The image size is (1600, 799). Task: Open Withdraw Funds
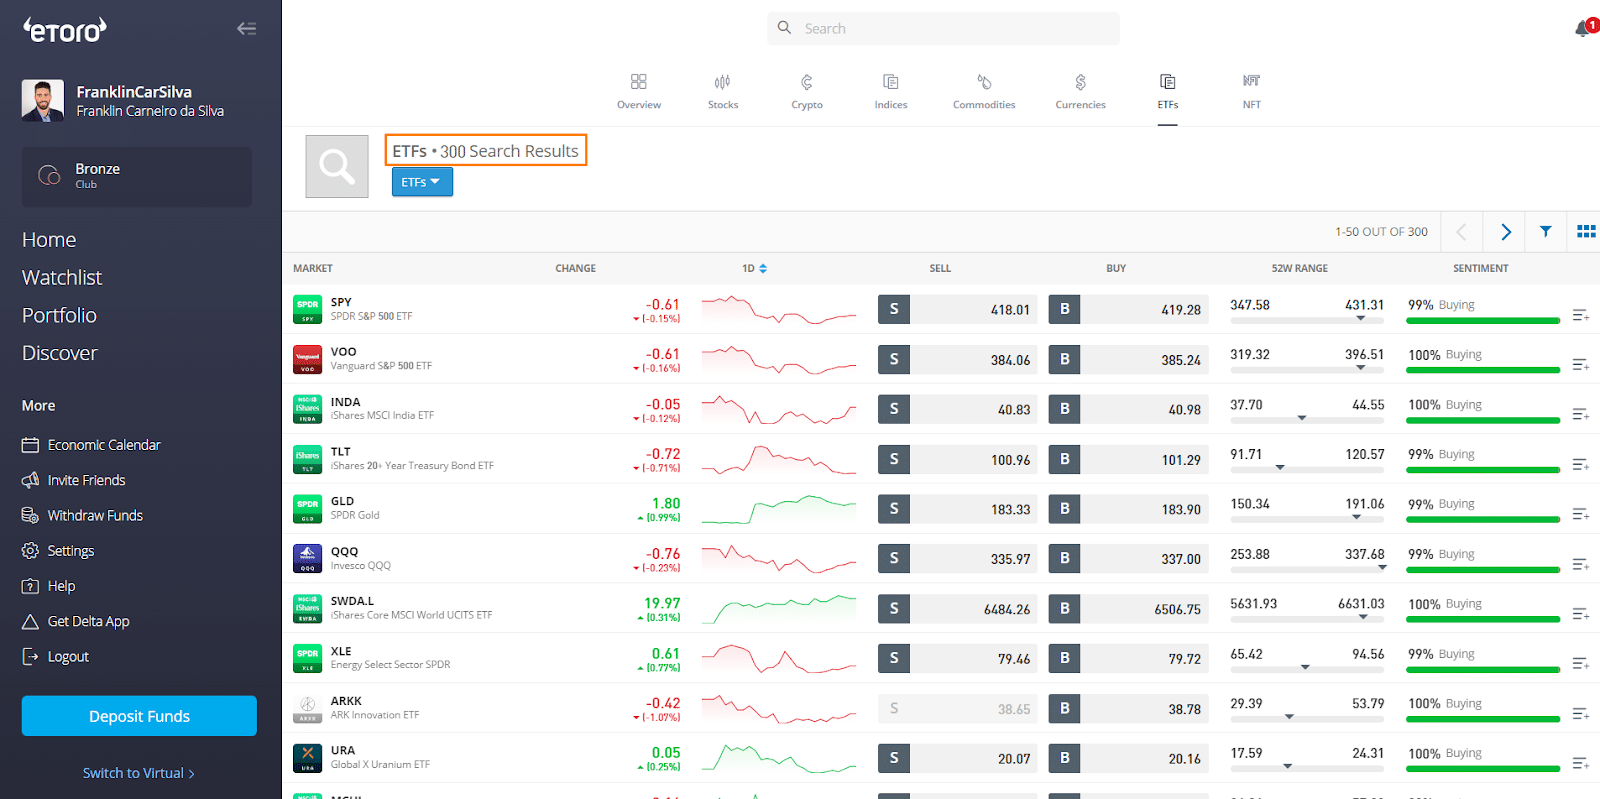click(x=82, y=515)
